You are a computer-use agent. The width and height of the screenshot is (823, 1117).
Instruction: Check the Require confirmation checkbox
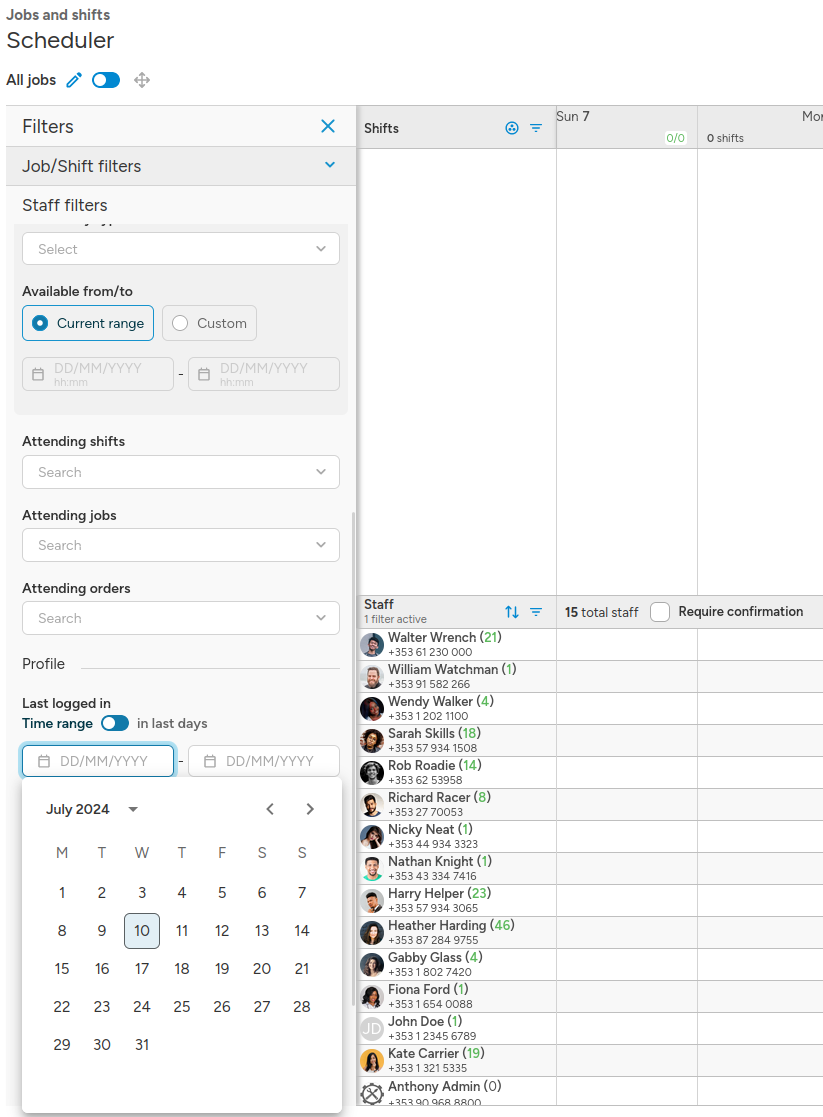(660, 612)
